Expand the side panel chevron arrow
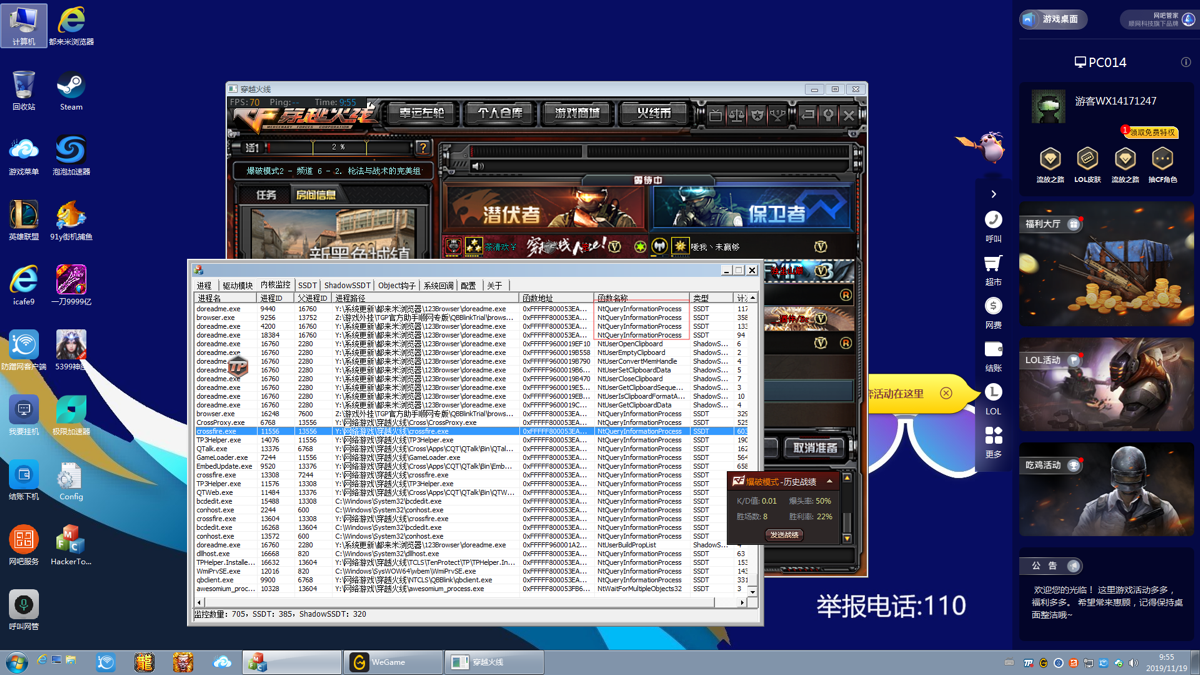This screenshot has height=675, width=1200. pyautogui.click(x=993, y=194)
